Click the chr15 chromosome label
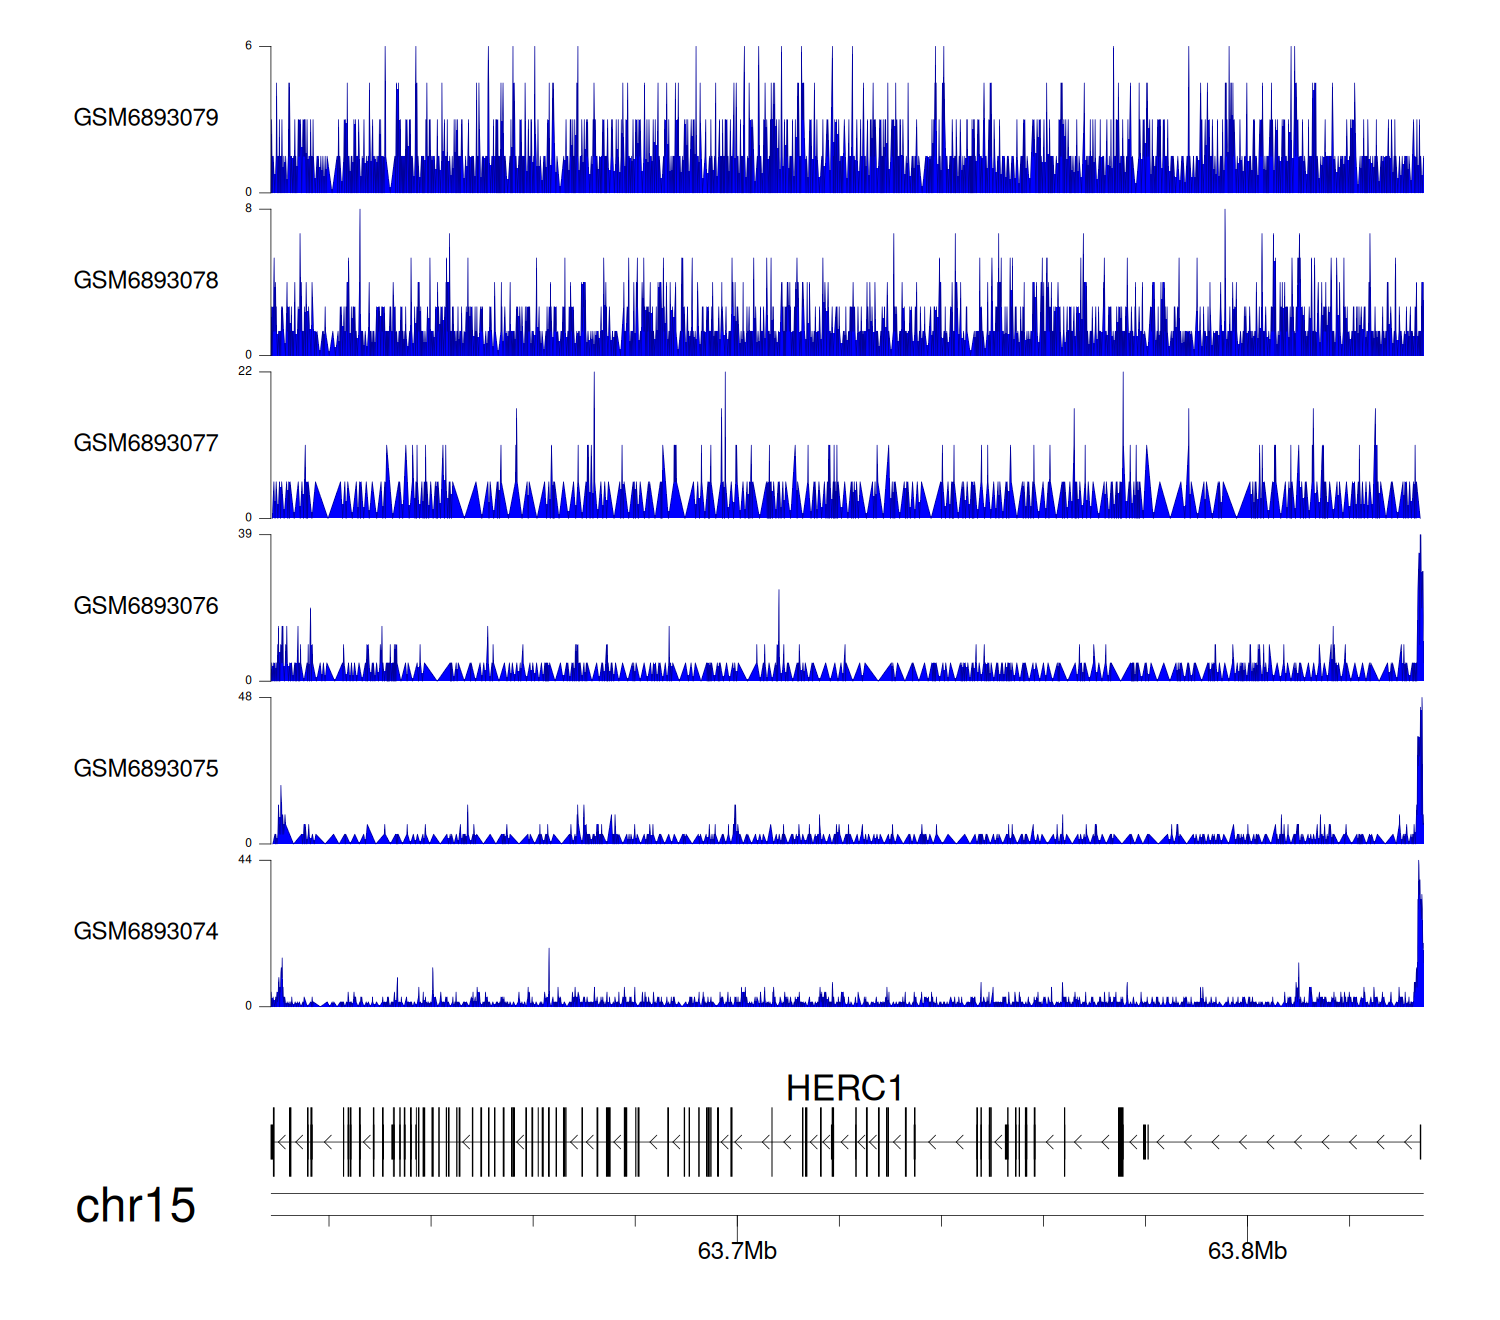The image size is (1500, 1320). point(135,1206)
